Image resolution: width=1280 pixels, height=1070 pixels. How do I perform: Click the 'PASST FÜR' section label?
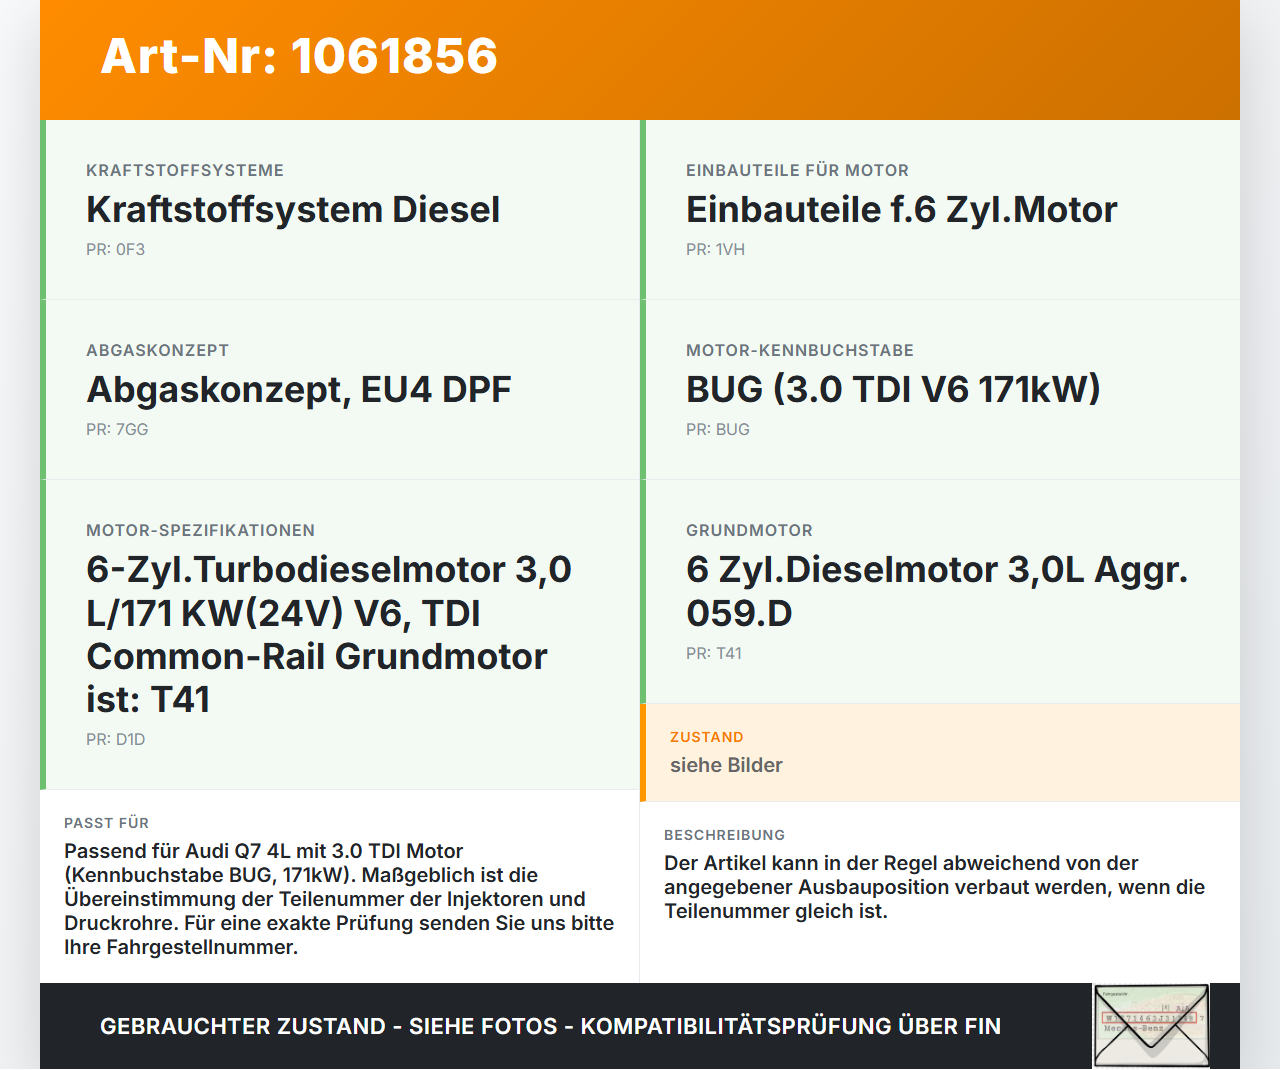tap(107, 823)
